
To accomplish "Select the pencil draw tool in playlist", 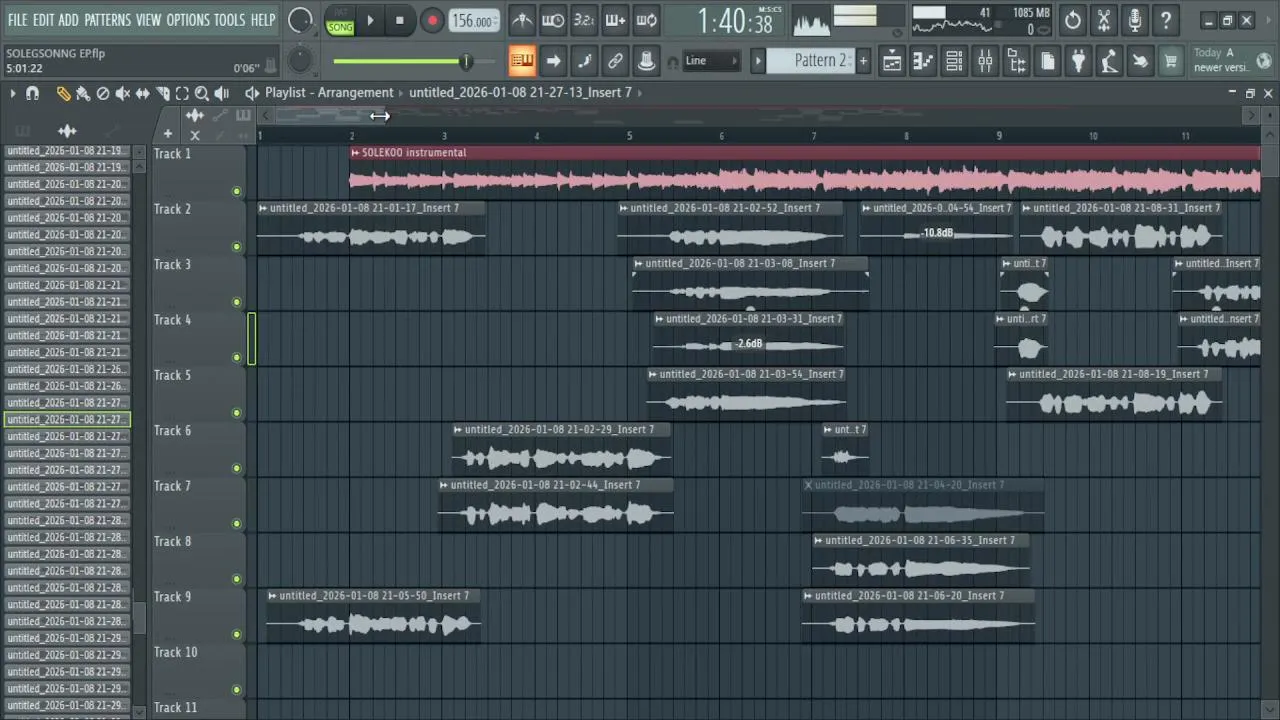I will (x=63, y=93).
